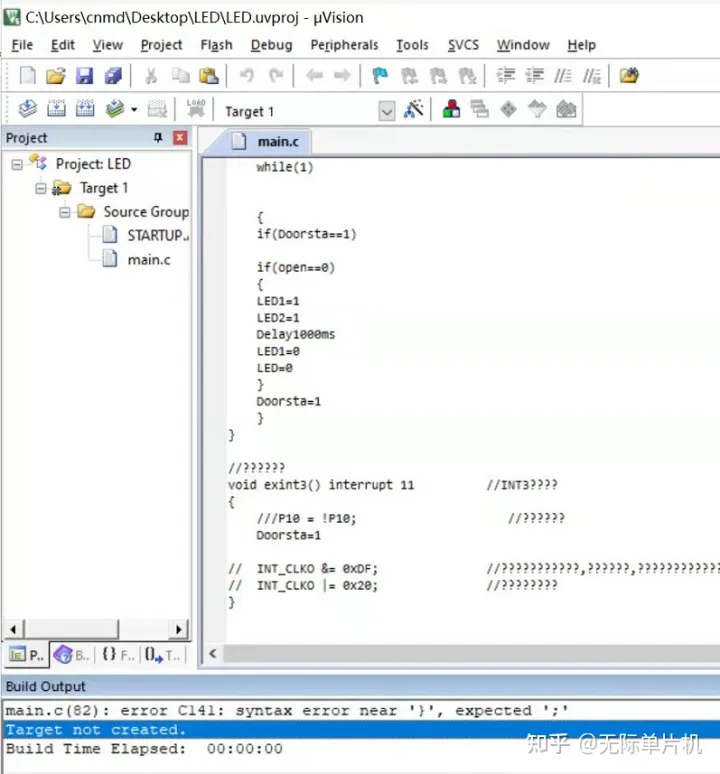Toggle the Project panel pin icon
720x774 pixels.
click(x=158, y=138)
